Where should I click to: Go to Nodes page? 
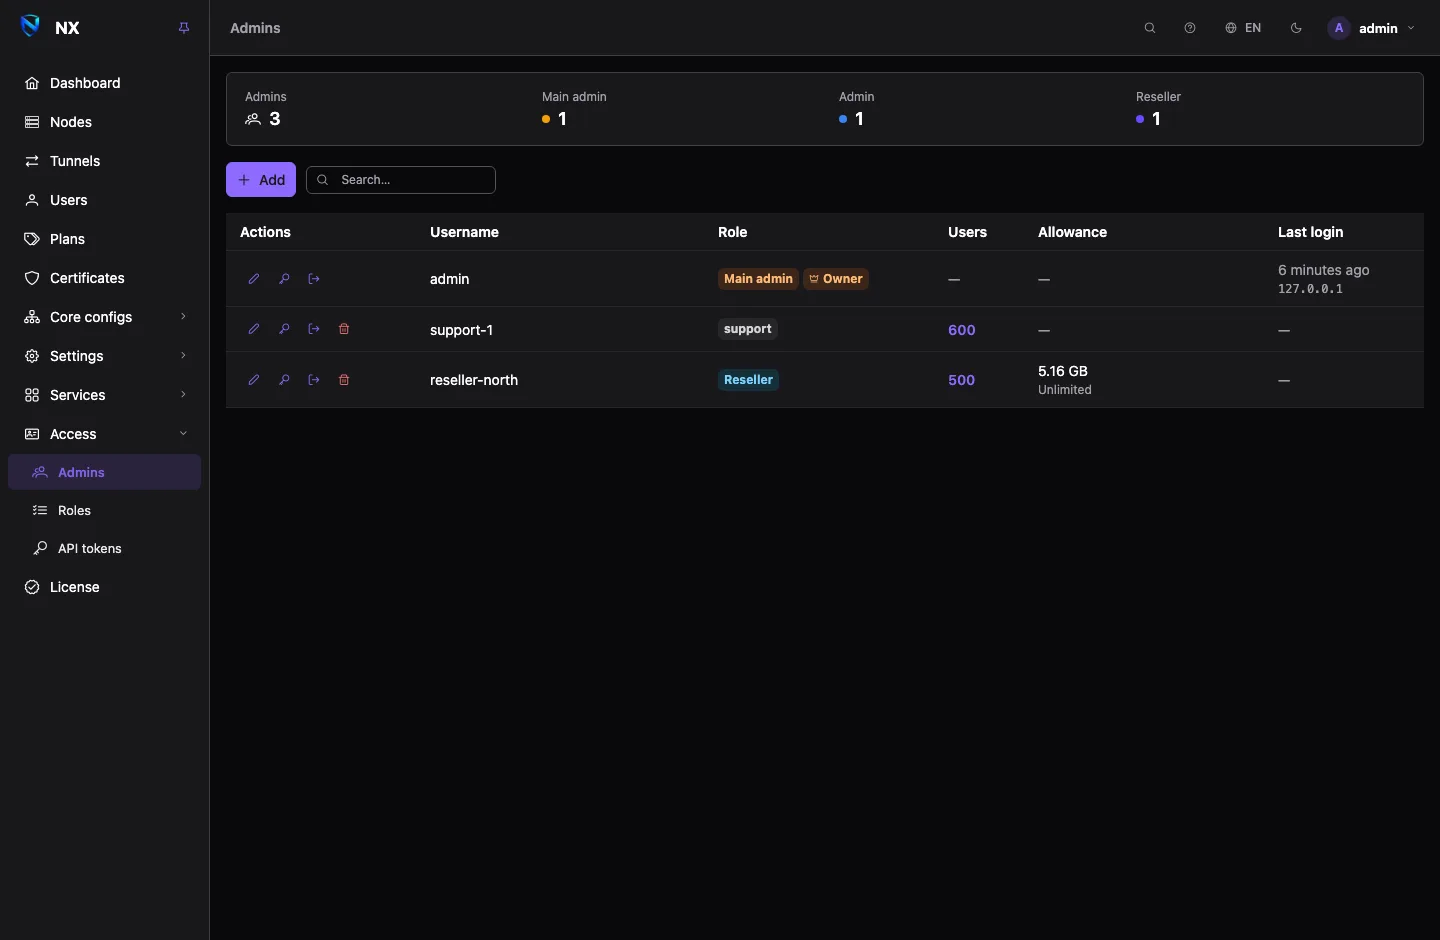(x=104, y=122)
